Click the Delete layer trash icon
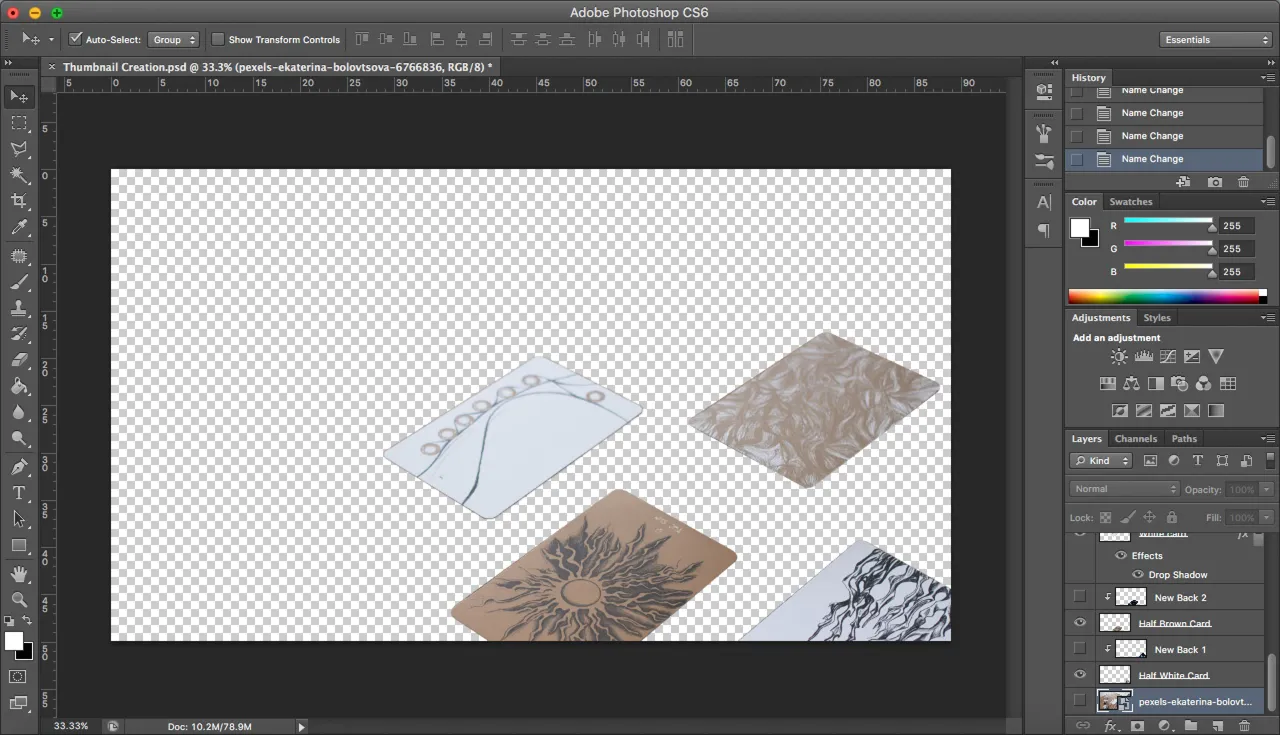The height and width of the screenshot is (735, 1280). (1244, 726)
